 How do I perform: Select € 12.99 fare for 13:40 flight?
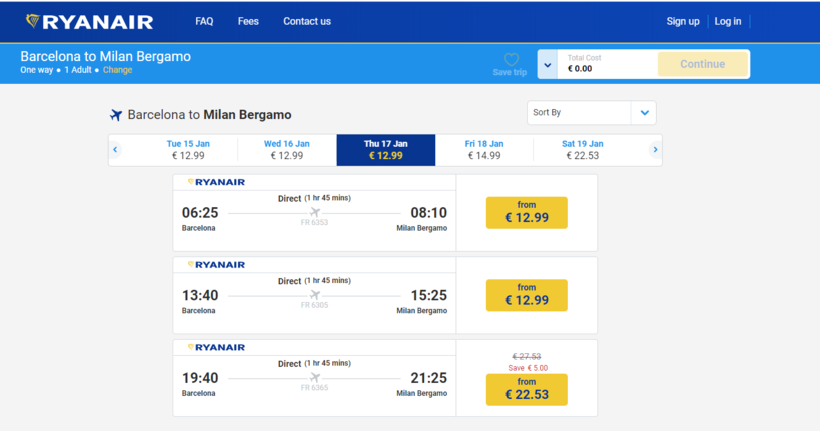pos(527,295)
